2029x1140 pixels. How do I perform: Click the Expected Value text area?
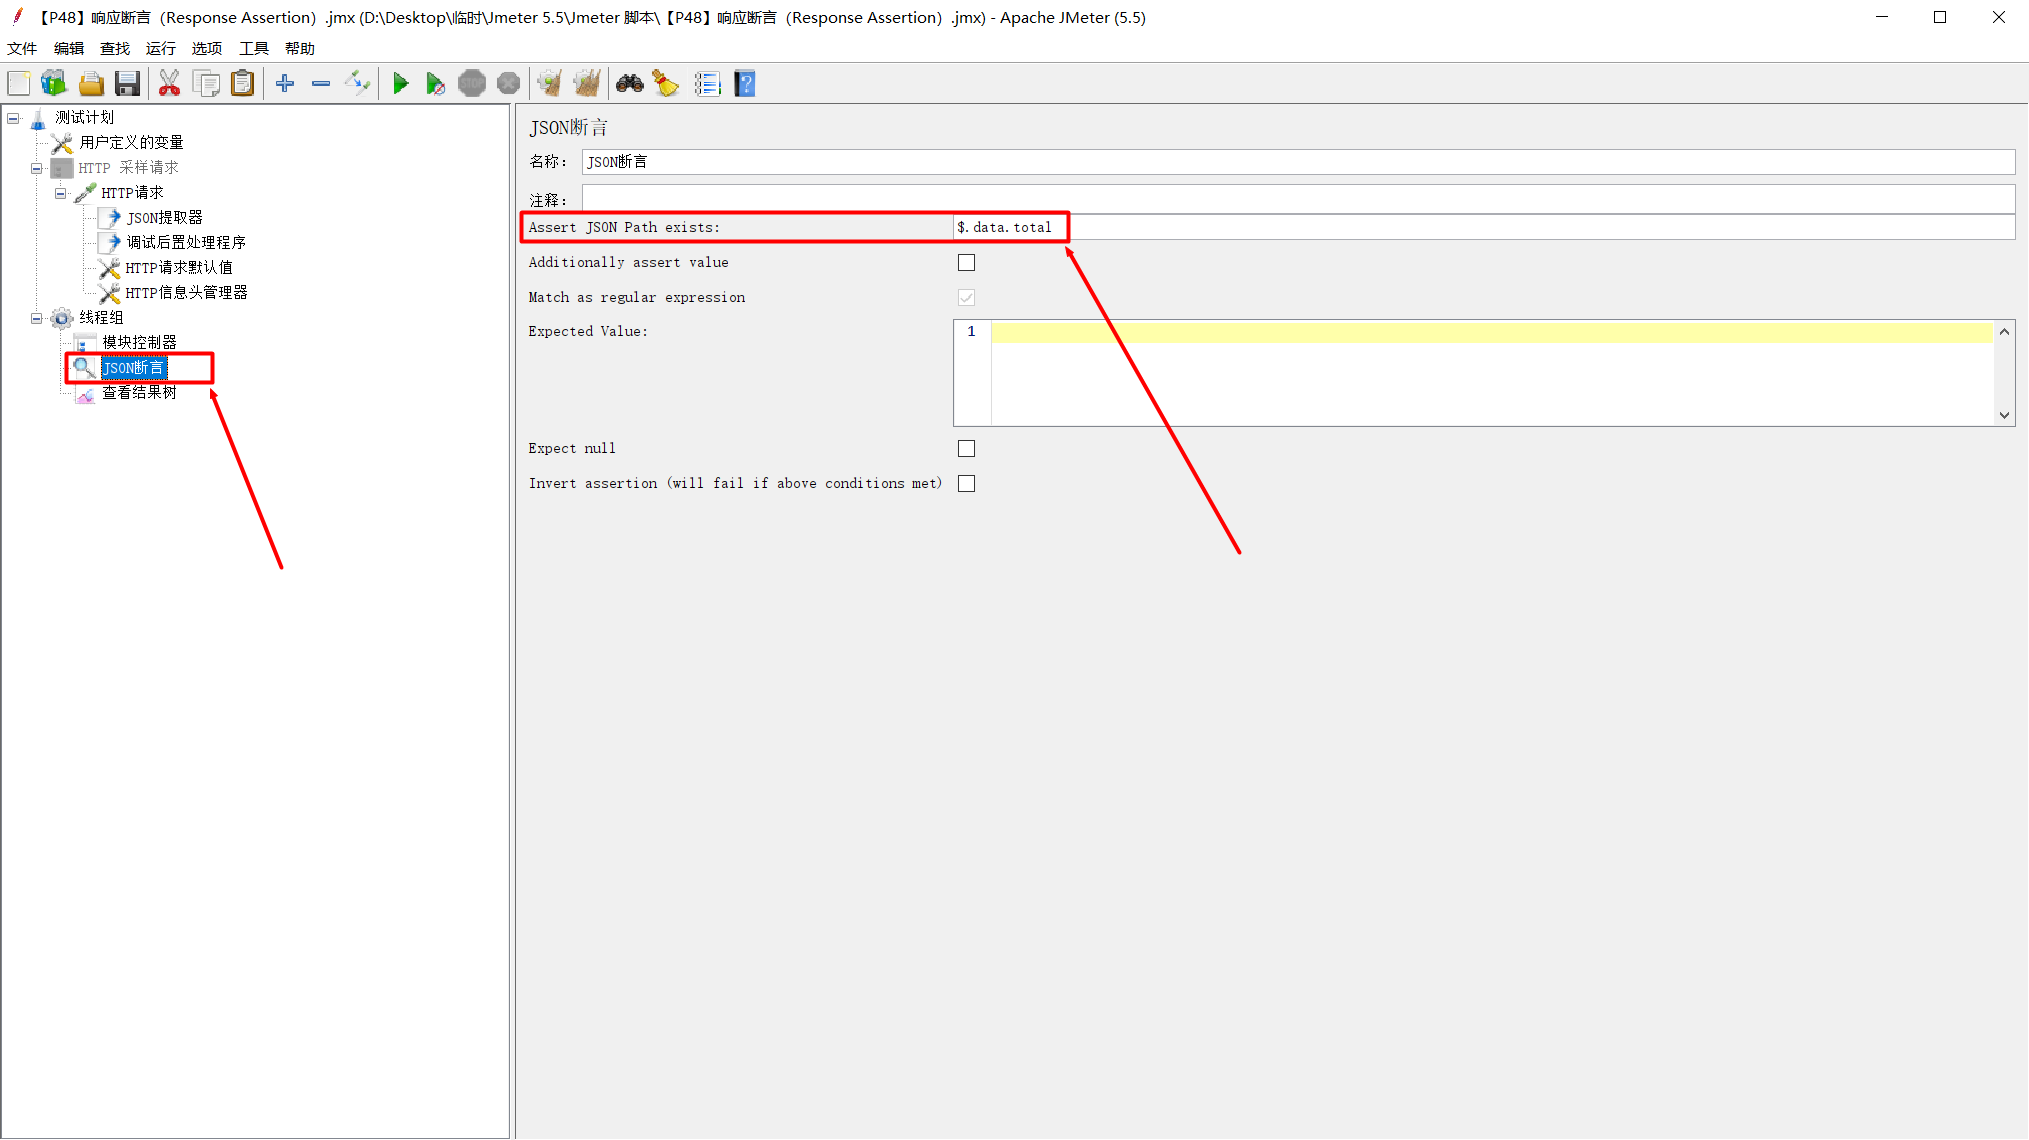[1492, 374]
